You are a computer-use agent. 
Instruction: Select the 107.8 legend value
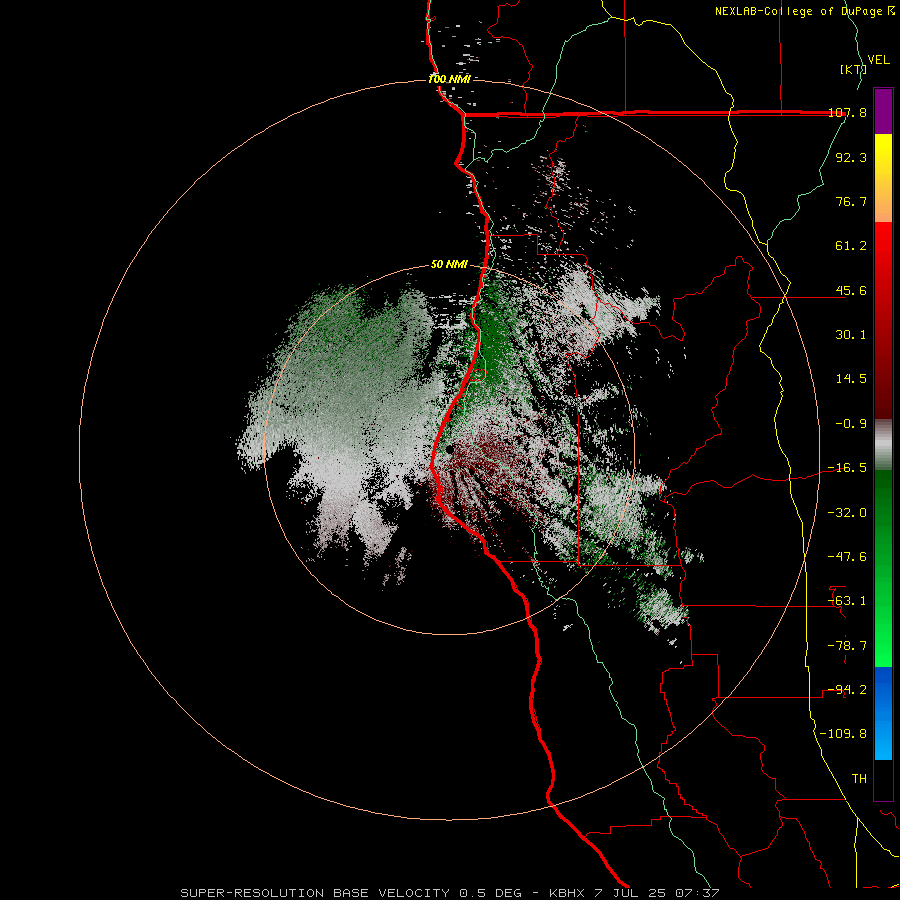(847, 113)
